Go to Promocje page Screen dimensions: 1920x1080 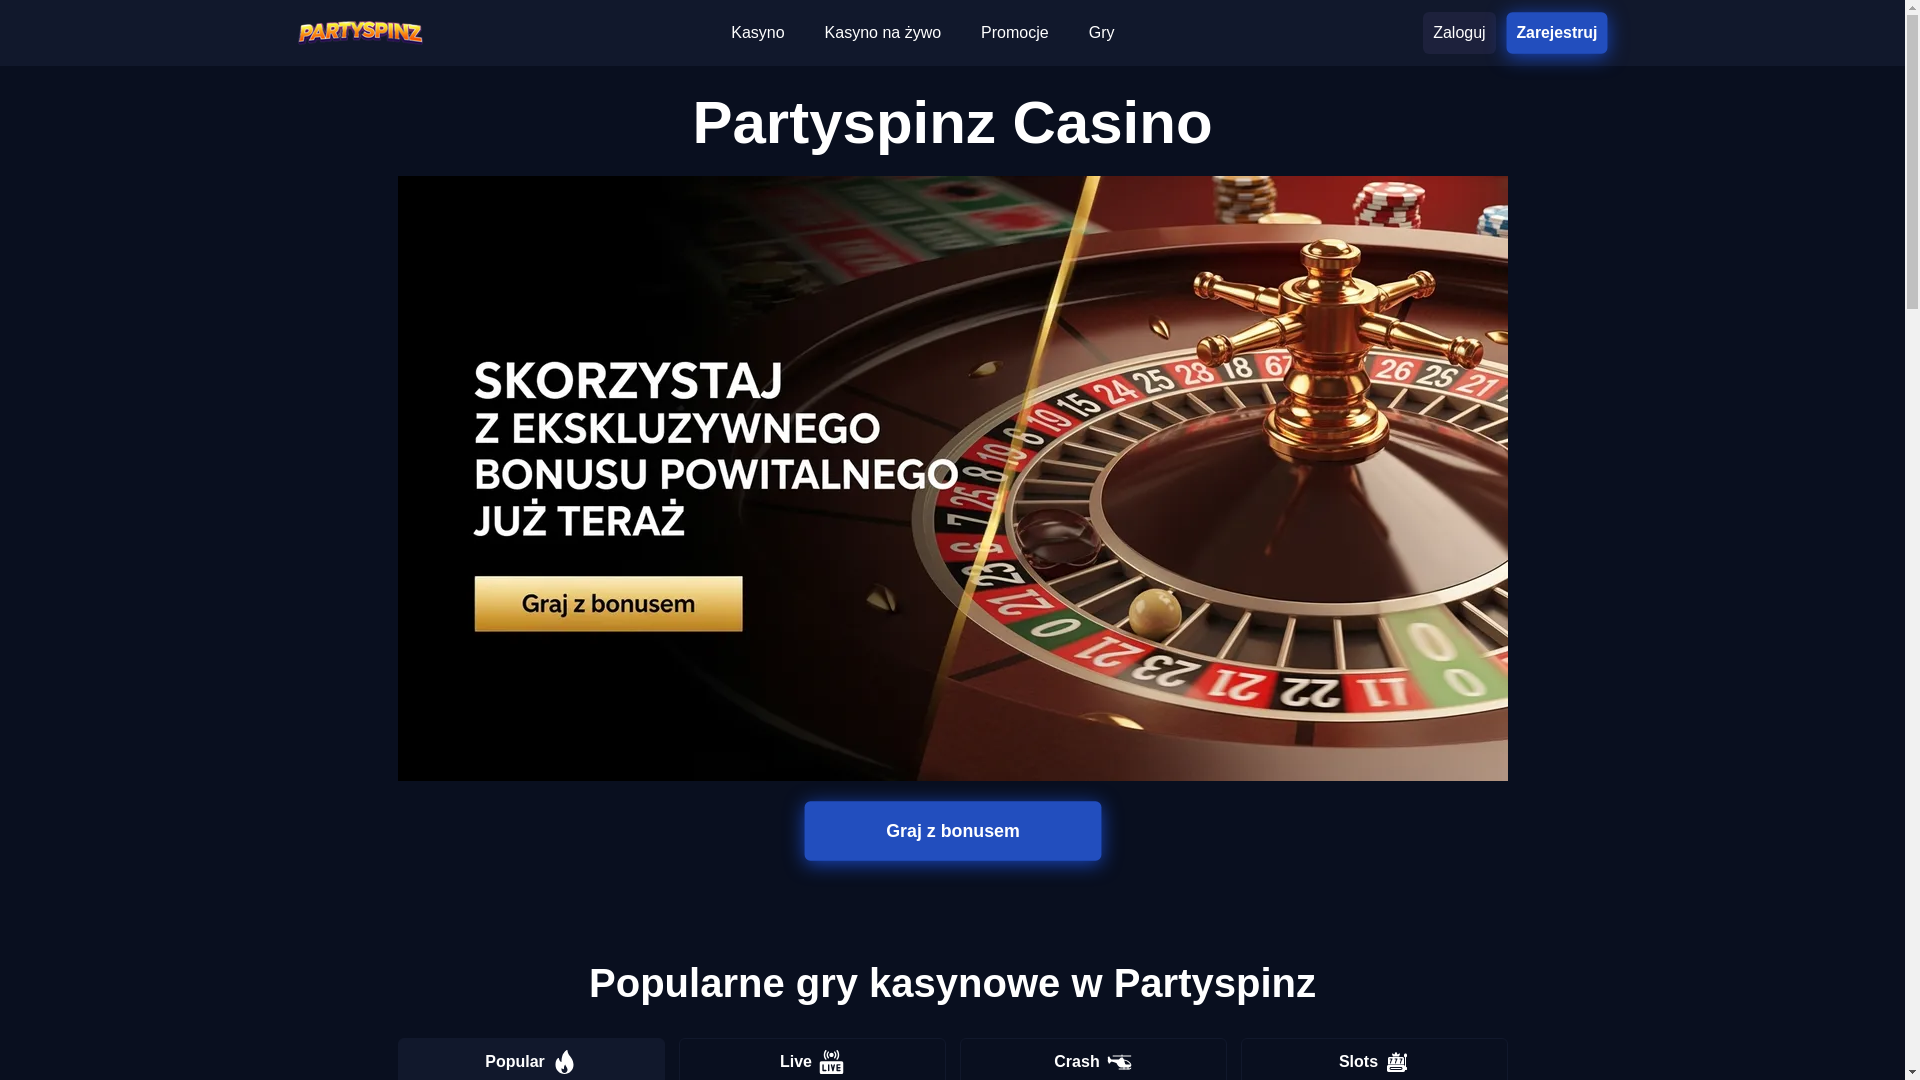click(1014, 33)
